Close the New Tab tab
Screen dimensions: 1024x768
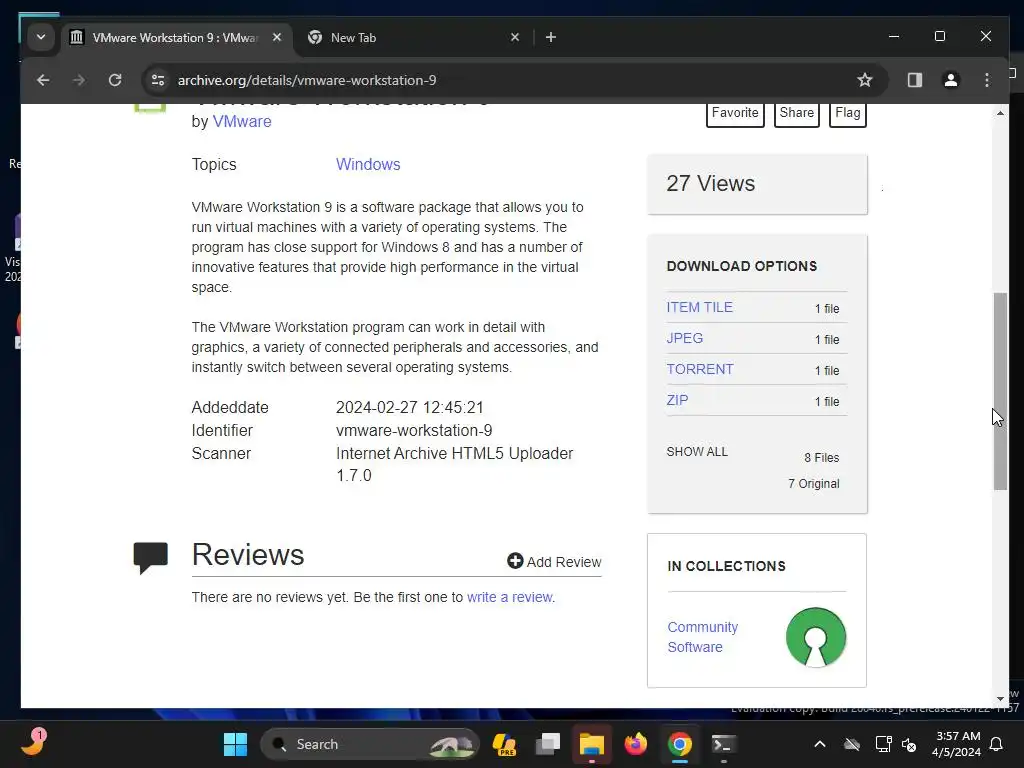click(x=515, y=37)
